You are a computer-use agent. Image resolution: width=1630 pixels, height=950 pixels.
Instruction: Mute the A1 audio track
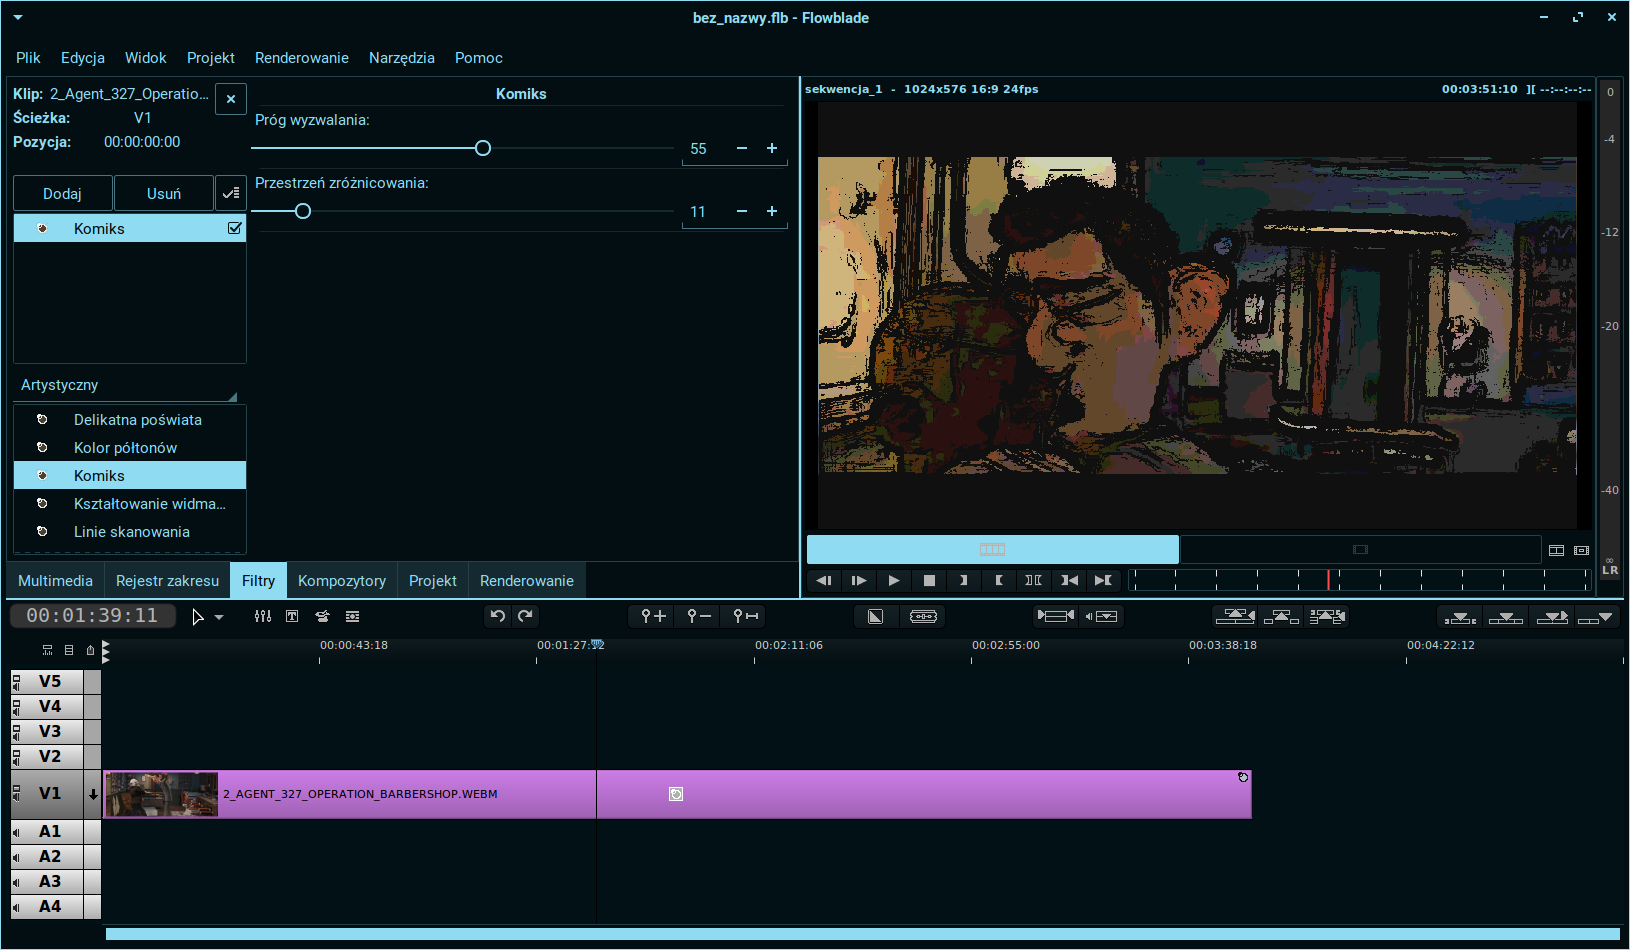click(x=16, y=832)
